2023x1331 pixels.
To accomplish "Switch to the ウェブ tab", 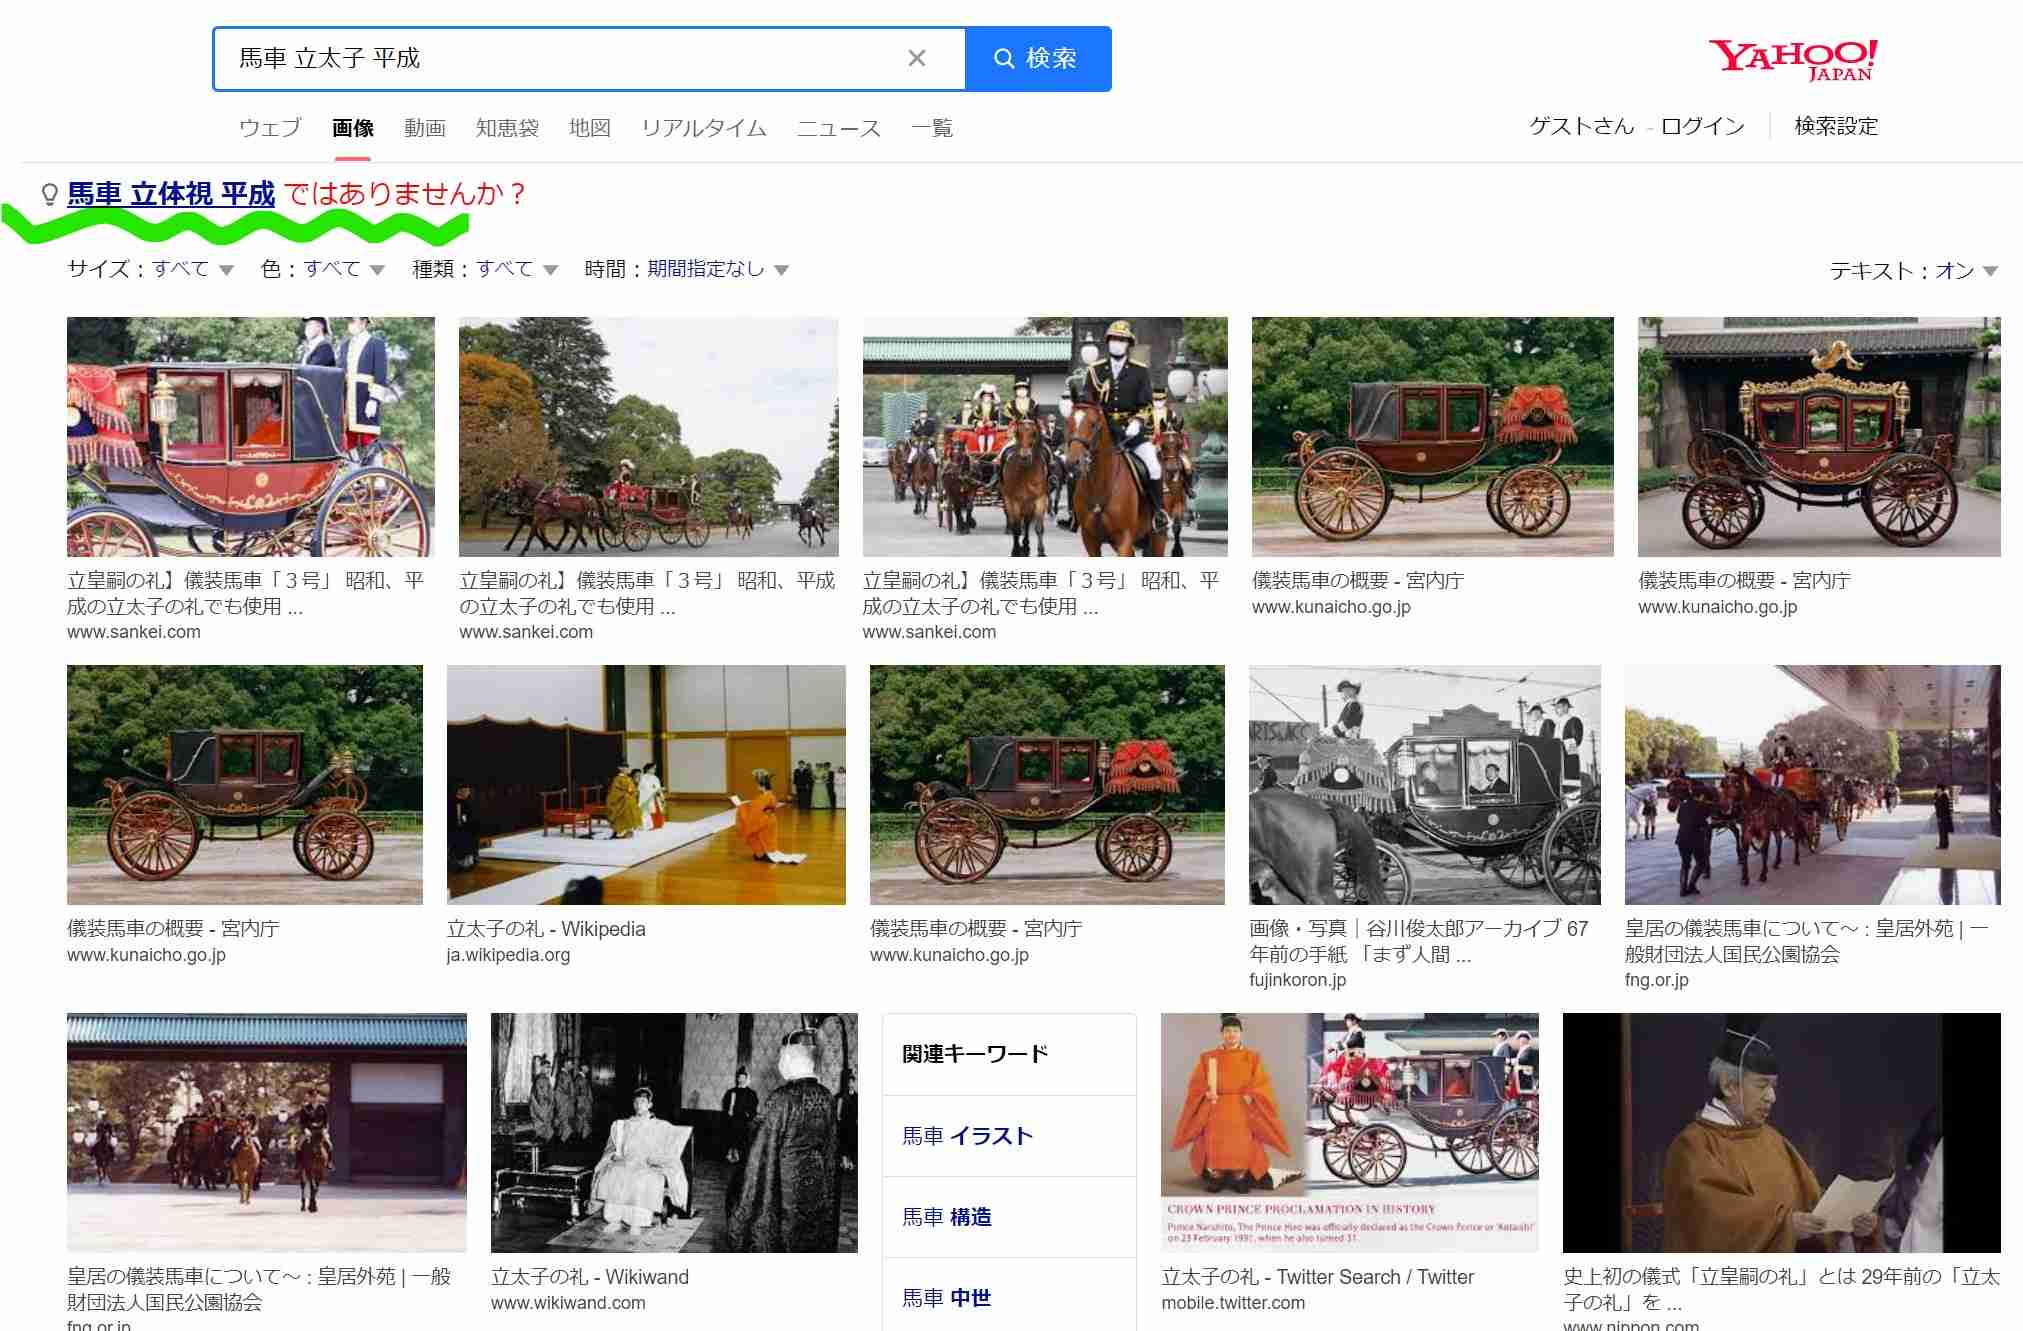I will pyautogui.click(x=270, y=128).
